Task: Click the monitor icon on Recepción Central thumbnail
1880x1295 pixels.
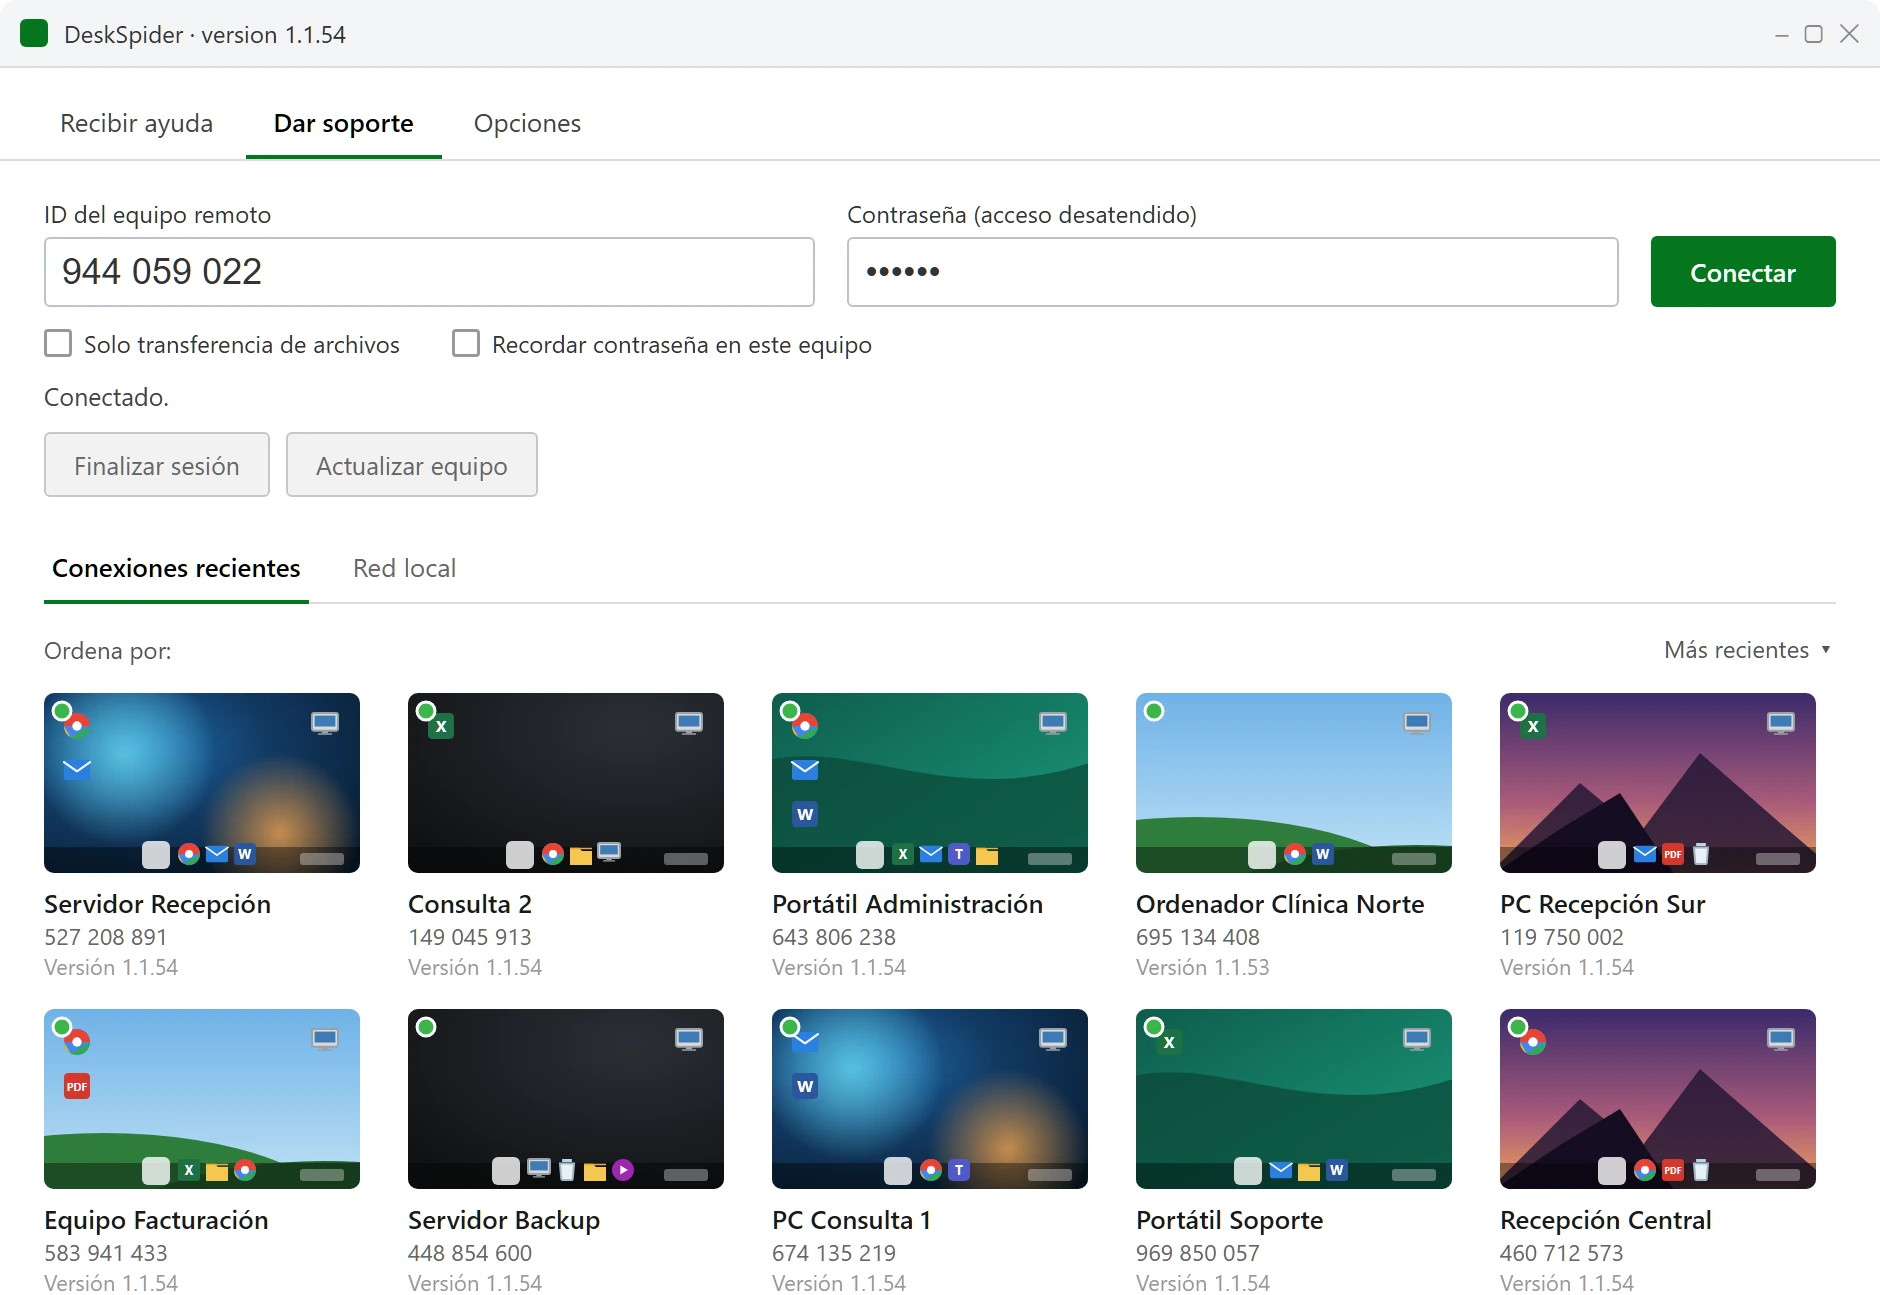Action: (1781, 1039)
